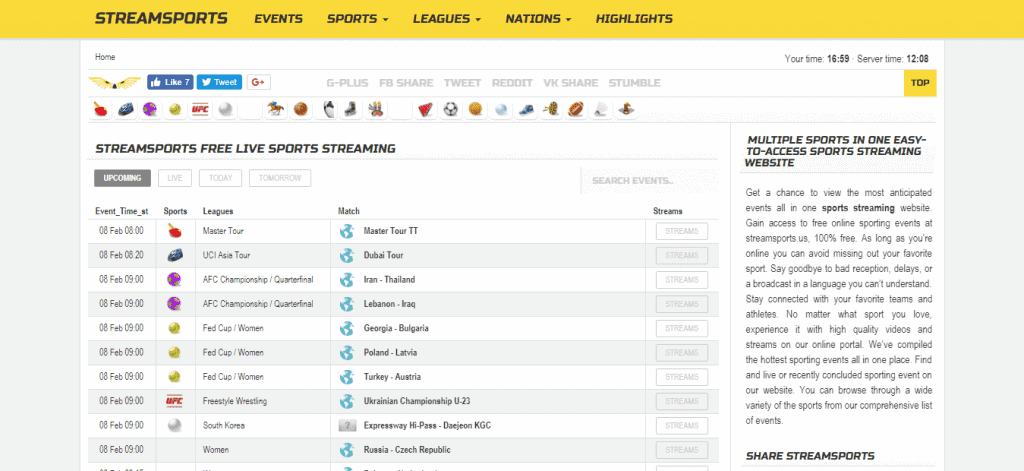Click the flag icon beside Expressway Hi-Pass match

tap(347, 426)
